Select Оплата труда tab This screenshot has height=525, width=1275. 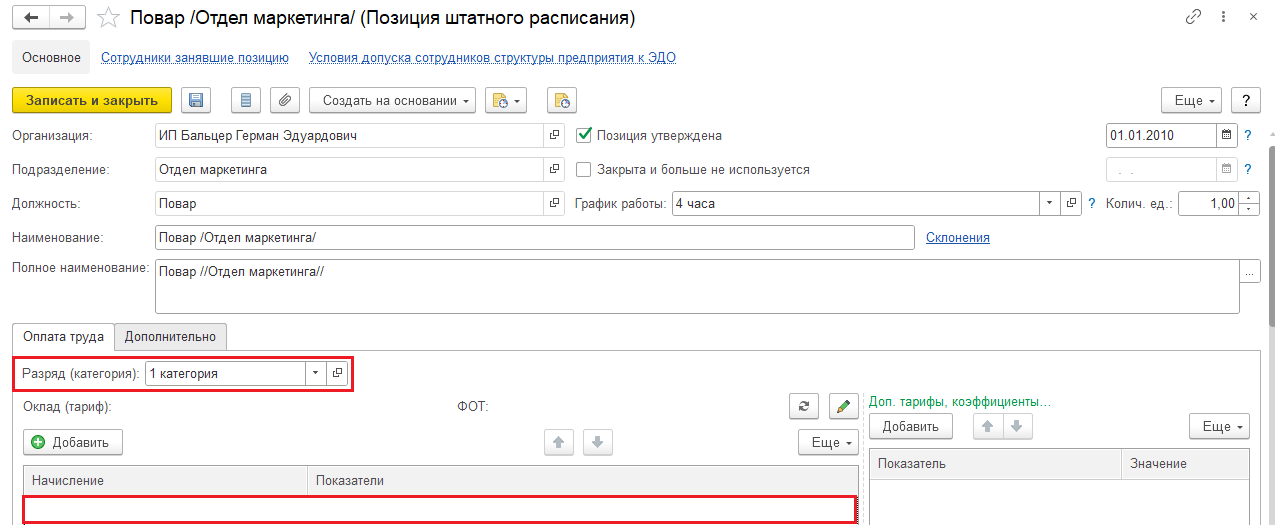(63, 336)
